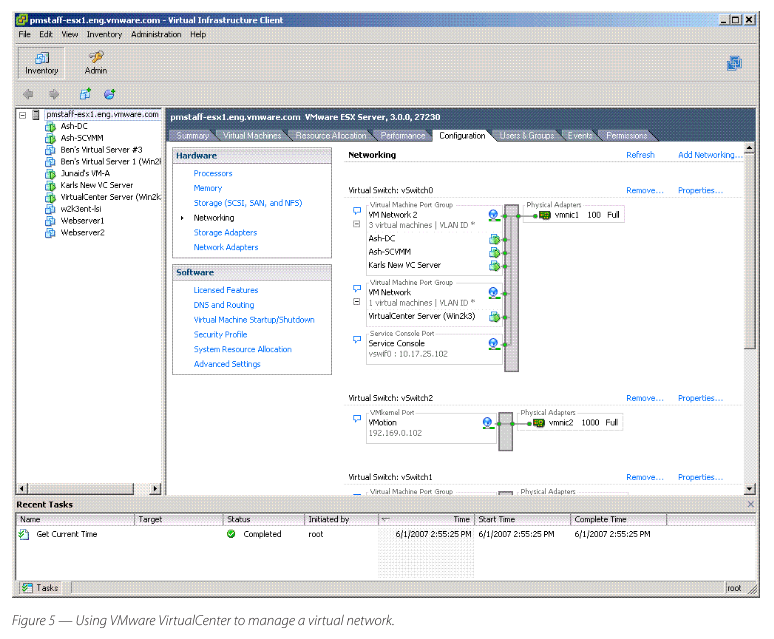
Task: Open the Network Adapters link
Action: click(226, 248)
